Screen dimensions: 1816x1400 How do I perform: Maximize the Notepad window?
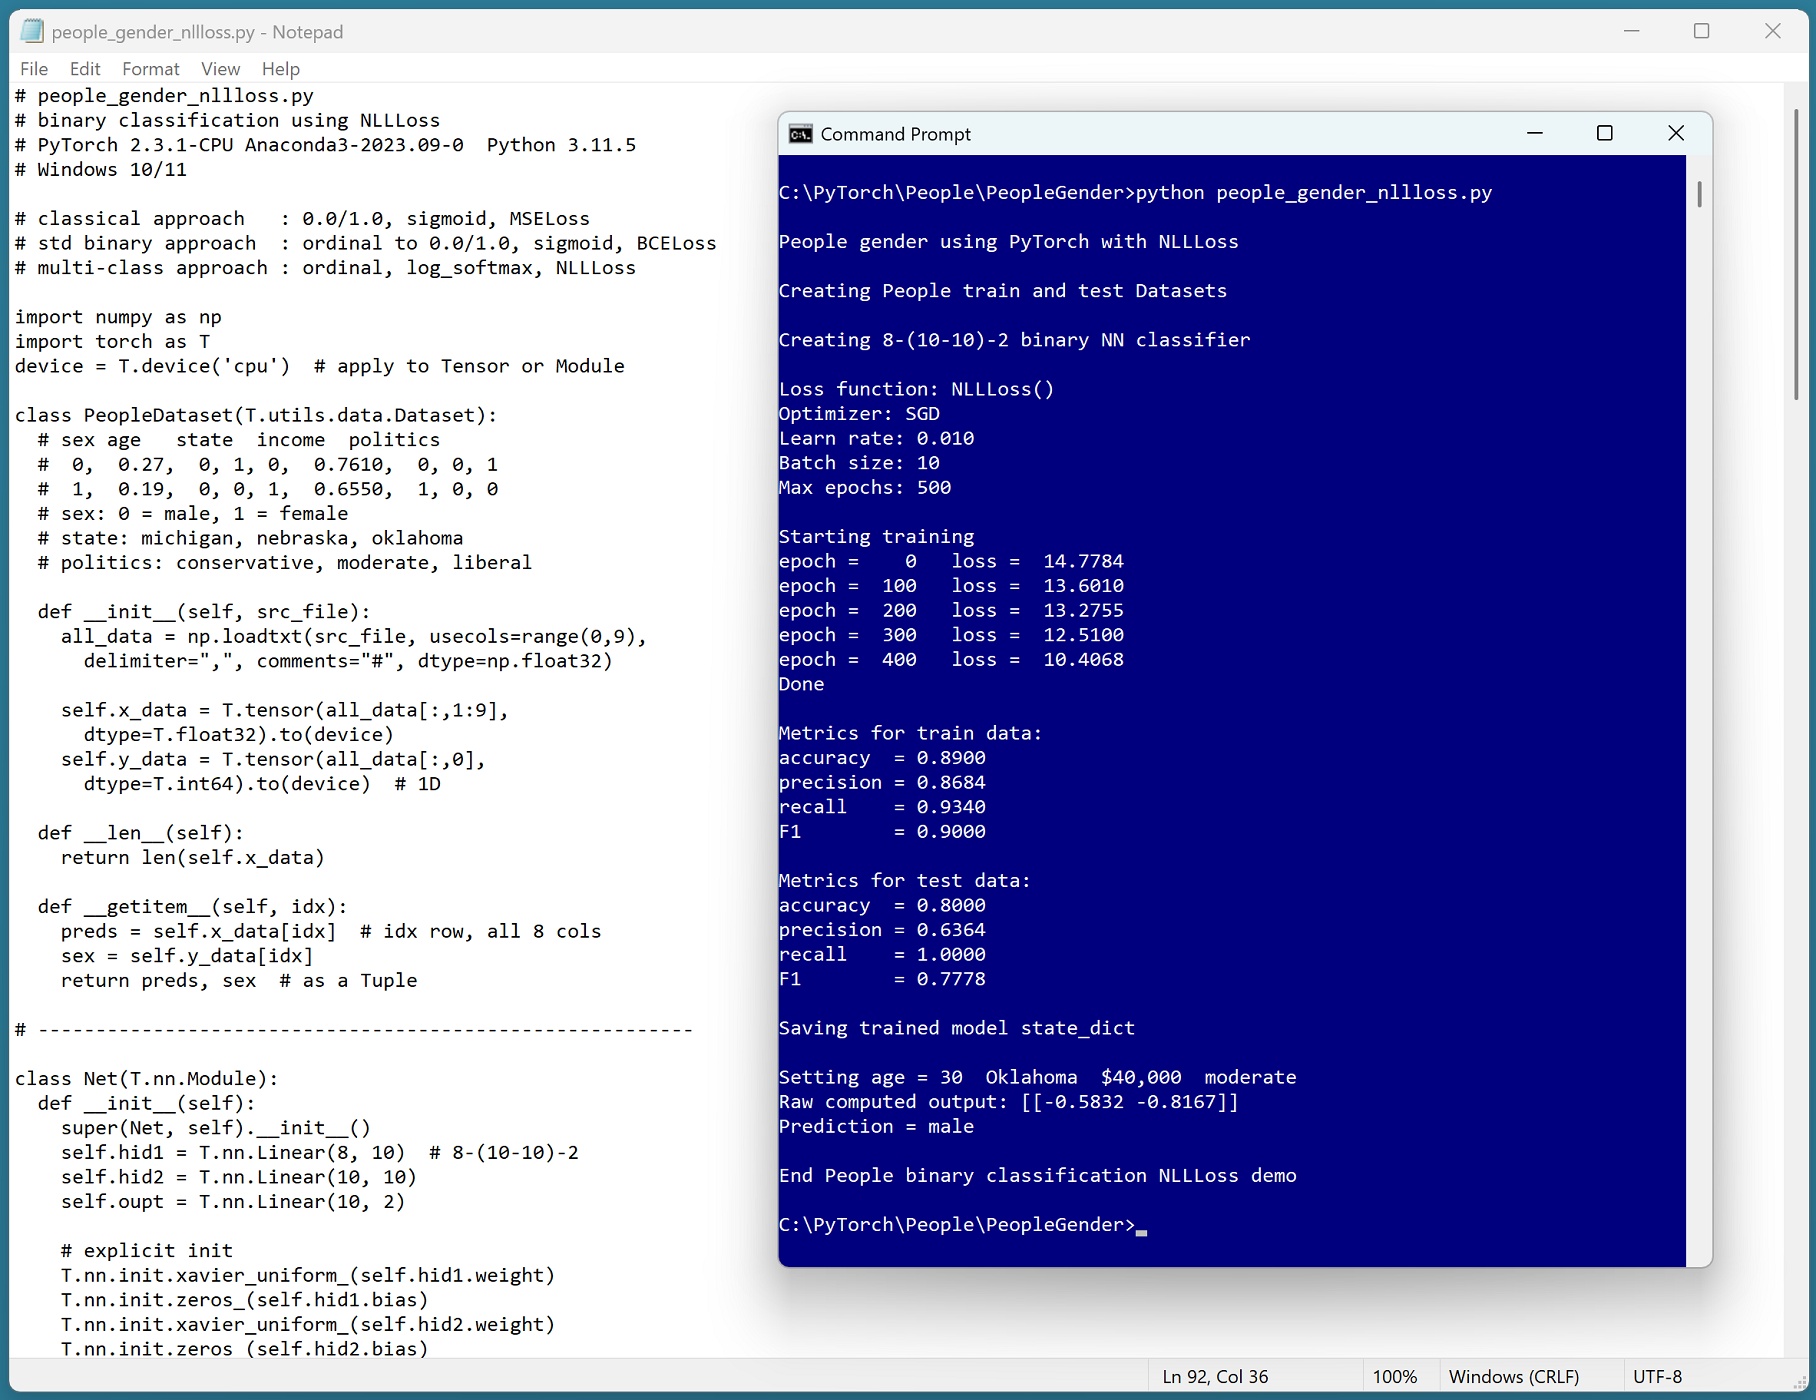[1702, 31]
